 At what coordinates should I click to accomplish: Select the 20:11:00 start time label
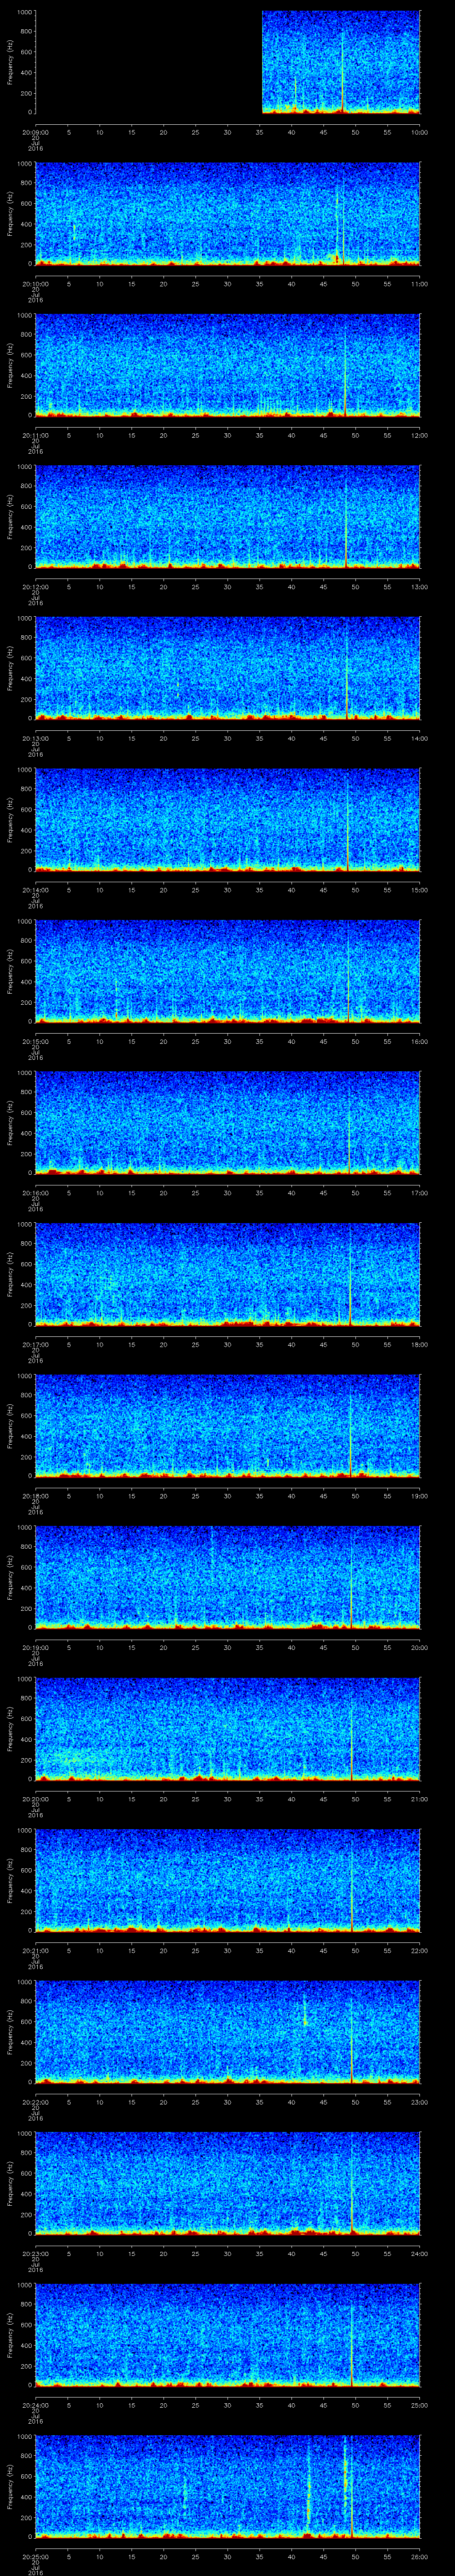pyautogui.click(x=36, y=435)
